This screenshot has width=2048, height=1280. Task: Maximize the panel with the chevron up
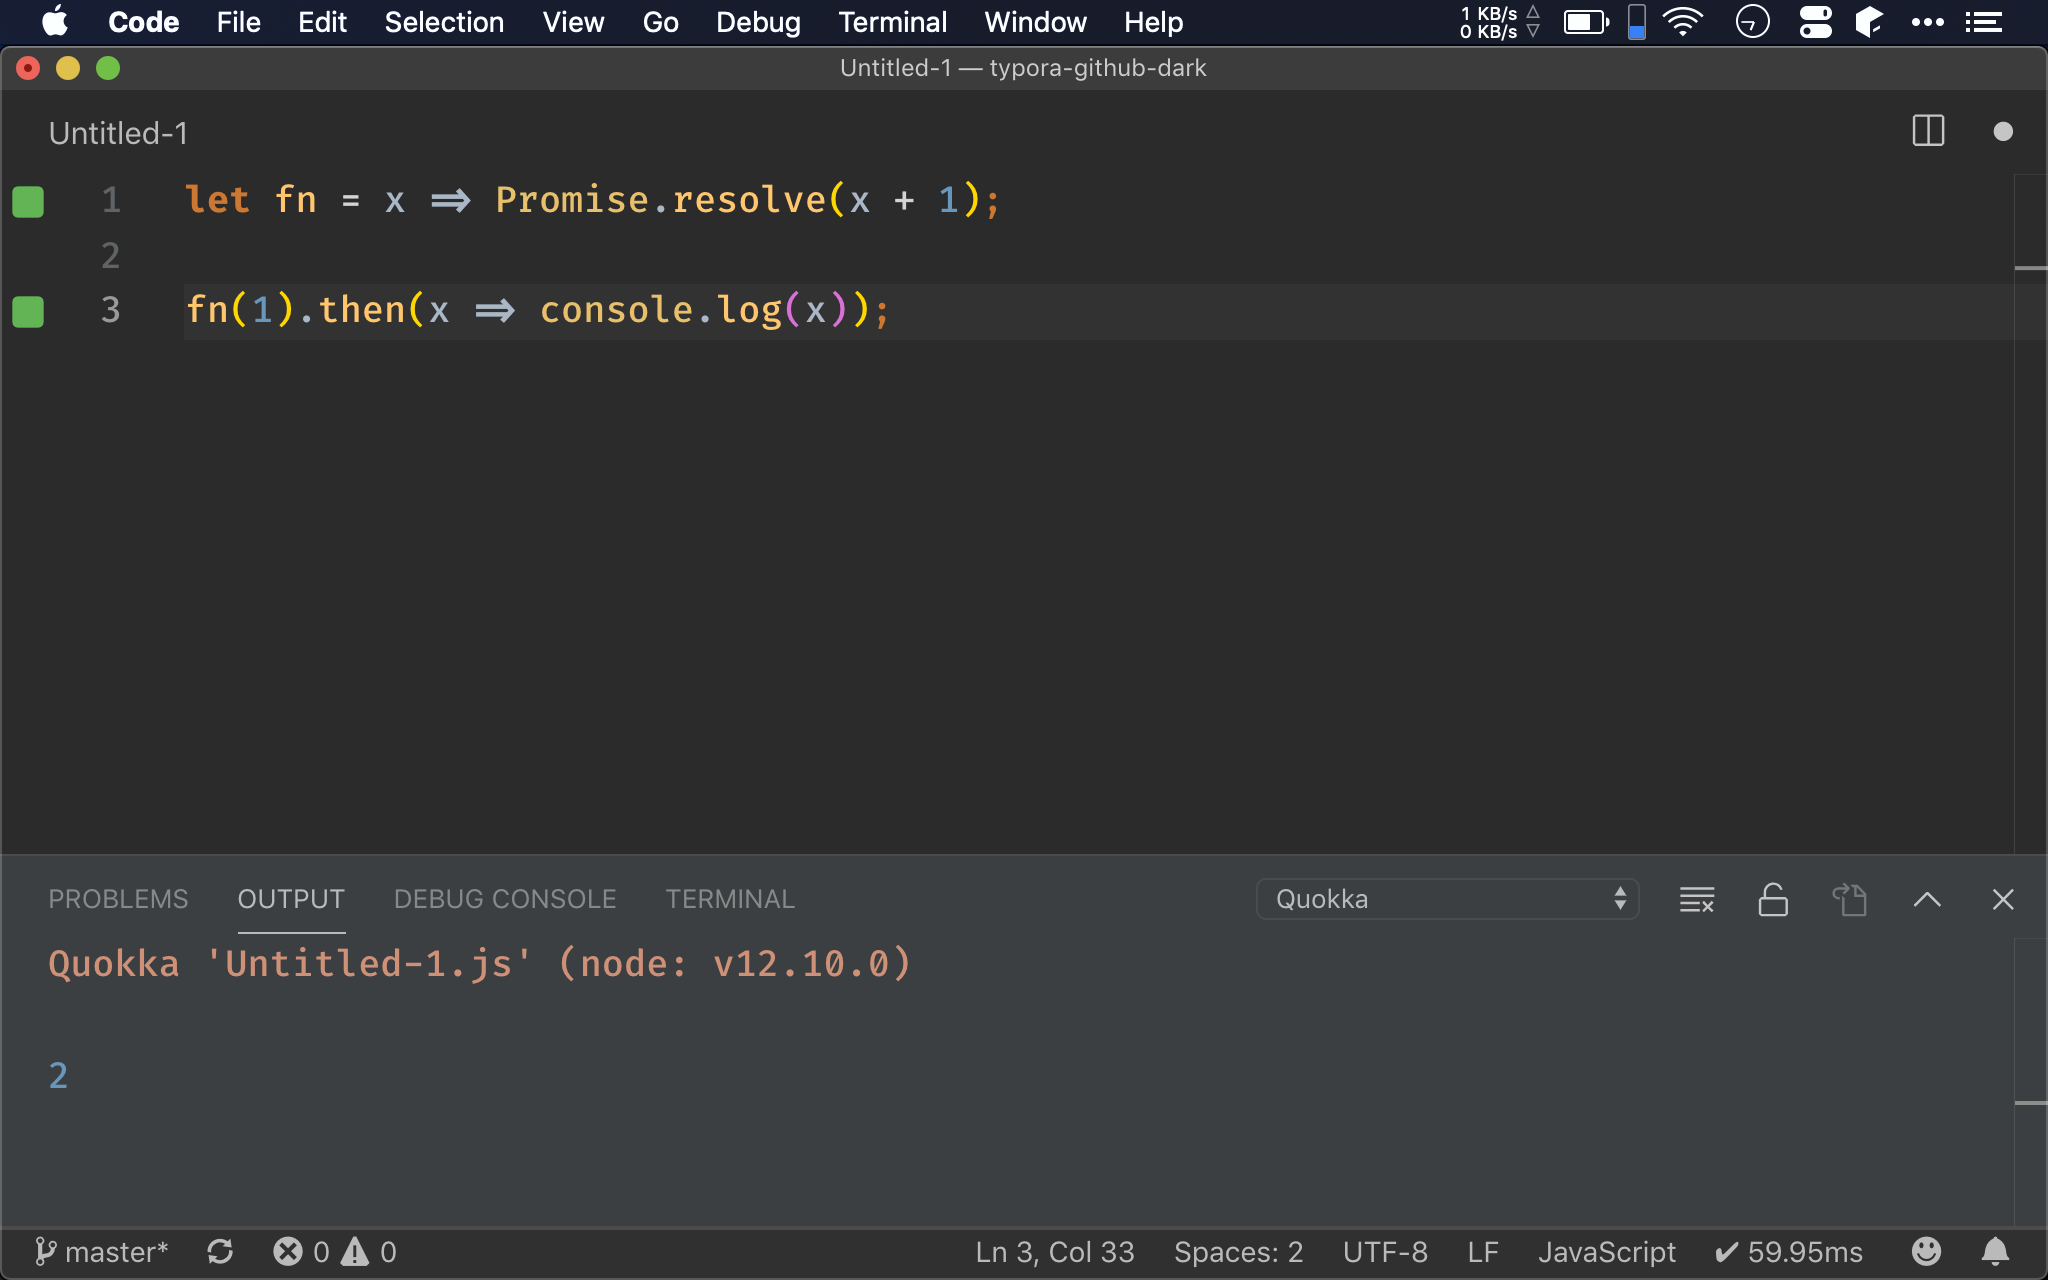coord(1927,899)
